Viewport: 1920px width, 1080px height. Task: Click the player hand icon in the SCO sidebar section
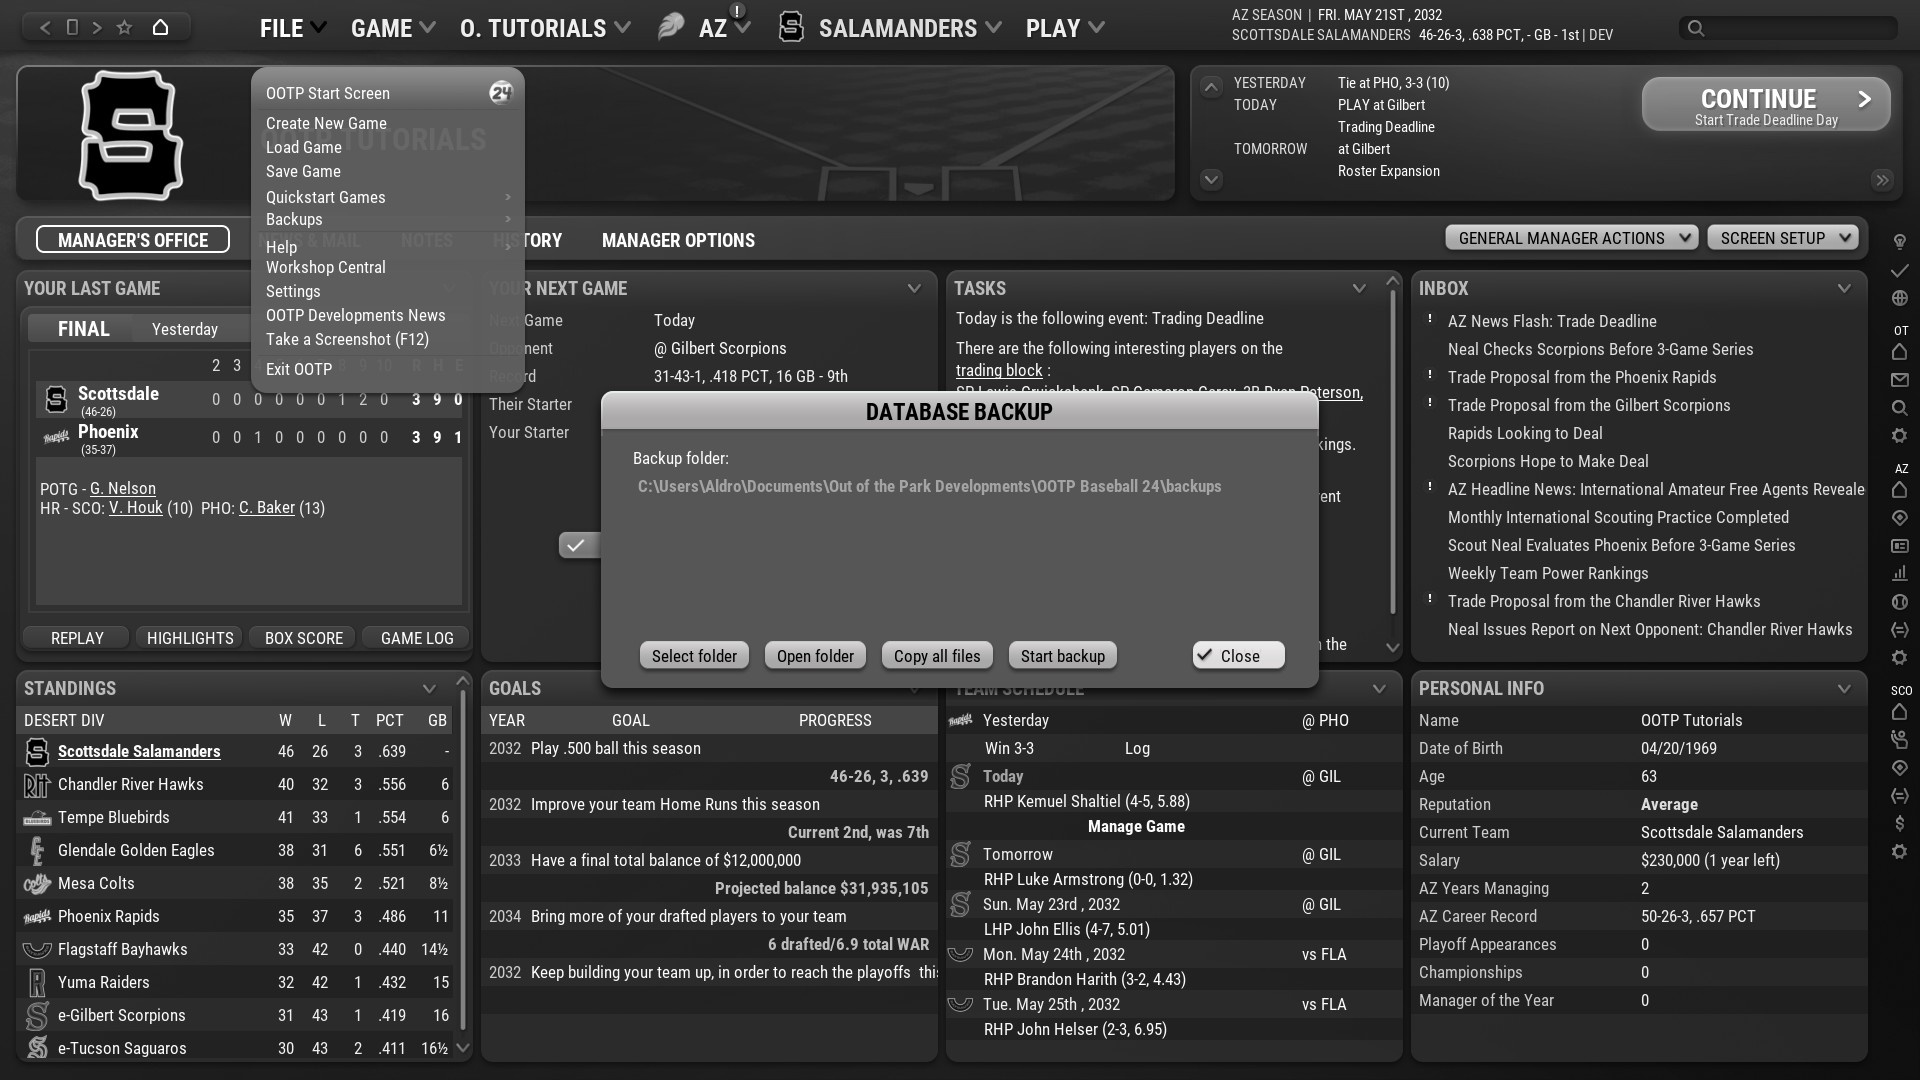[1900, 740]
